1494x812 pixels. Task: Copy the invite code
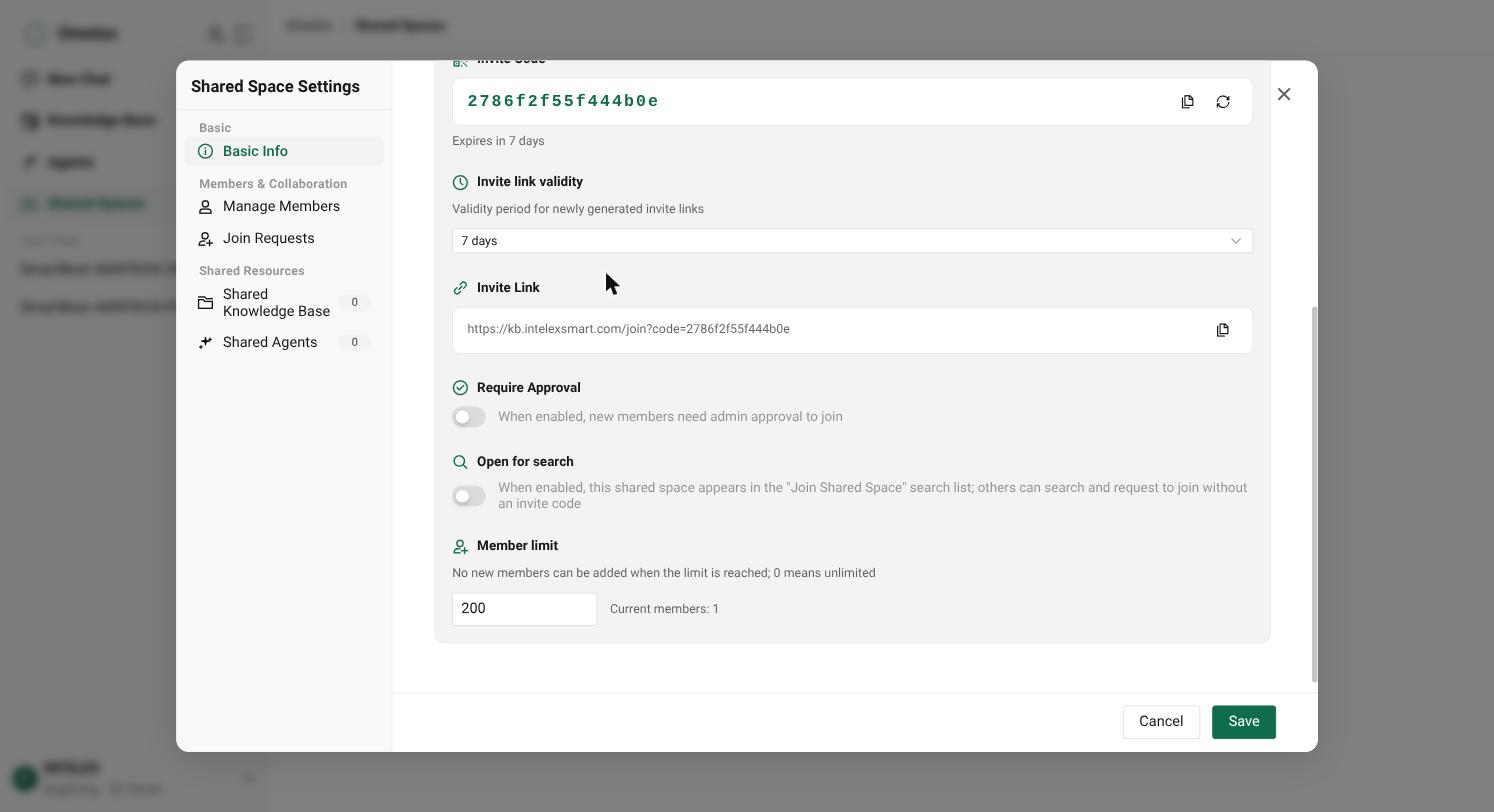pyautogui.click(x=1187, y=102)
